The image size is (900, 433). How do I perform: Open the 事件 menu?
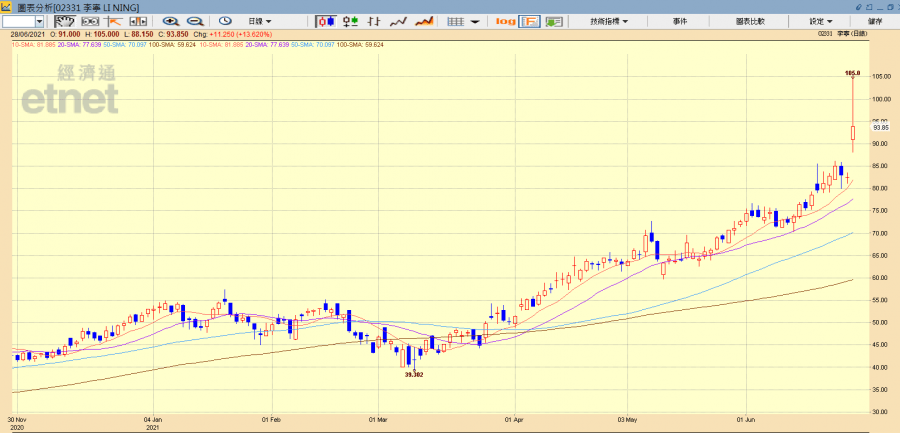pos(680,21)
